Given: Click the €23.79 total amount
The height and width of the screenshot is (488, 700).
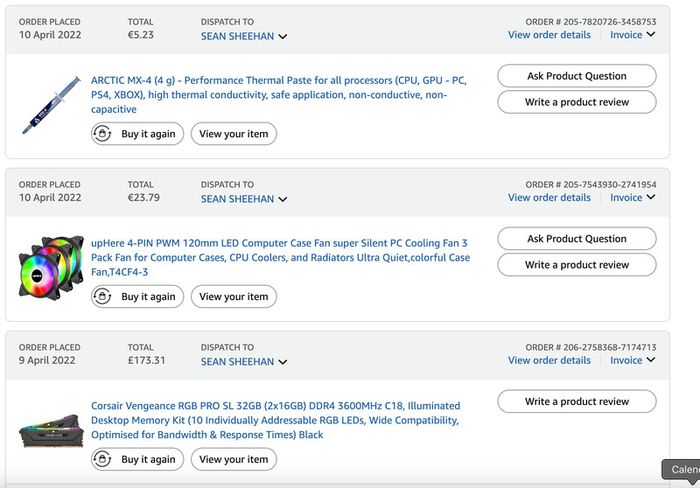Looking at the screenshot, I should click(x=144, y=197).
